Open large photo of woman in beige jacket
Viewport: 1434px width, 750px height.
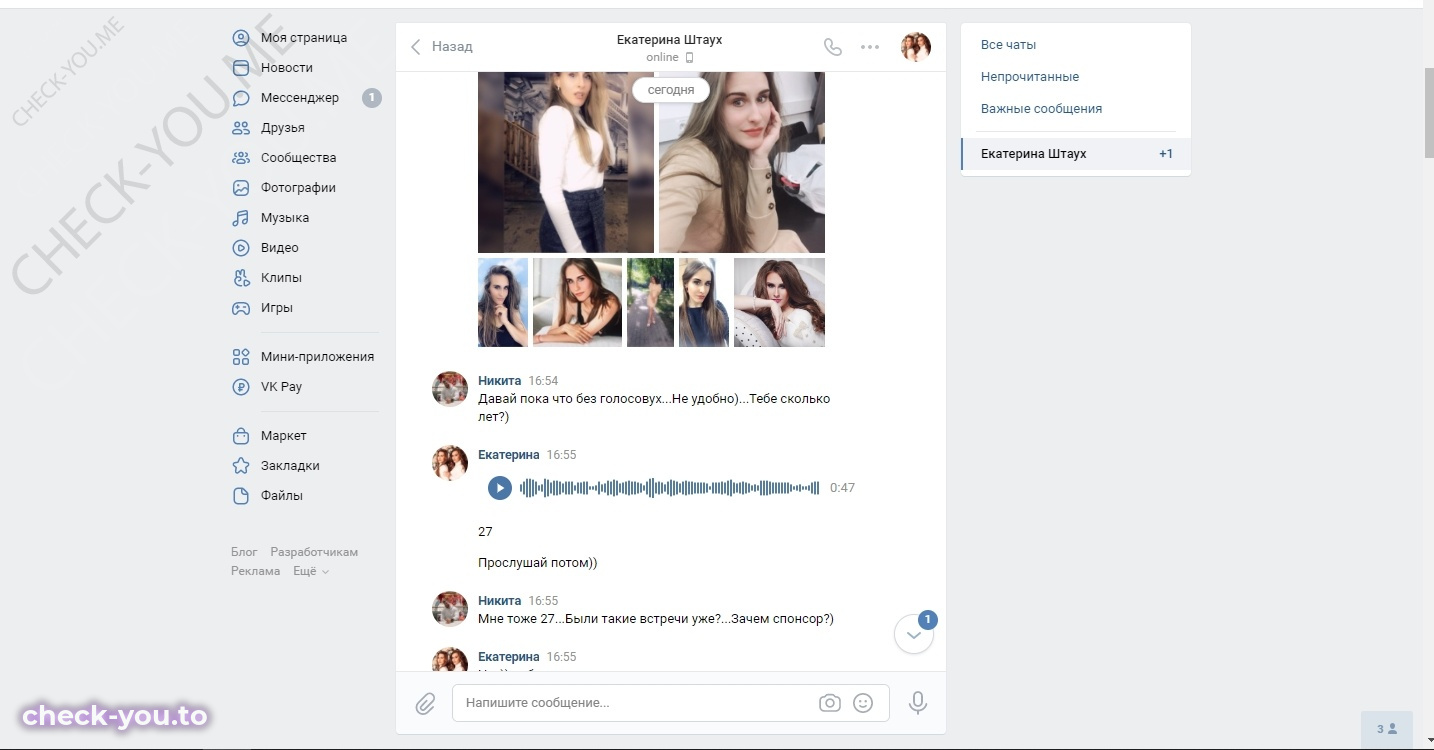point(742,162)
